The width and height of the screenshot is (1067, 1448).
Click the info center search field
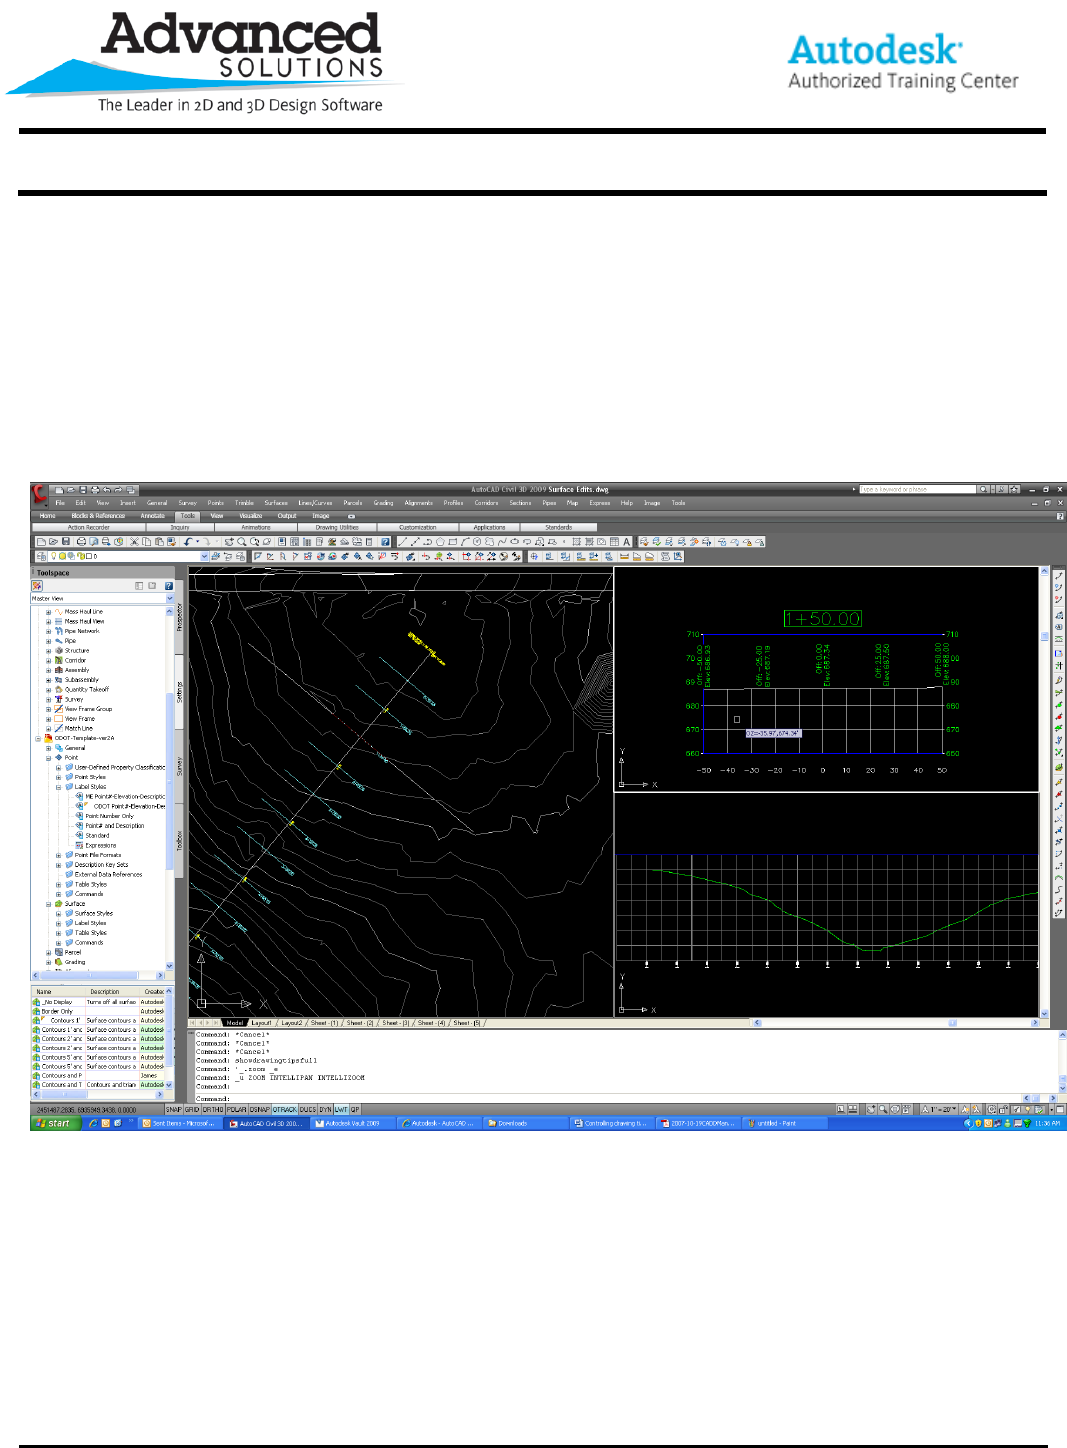(x=917, y=489)
